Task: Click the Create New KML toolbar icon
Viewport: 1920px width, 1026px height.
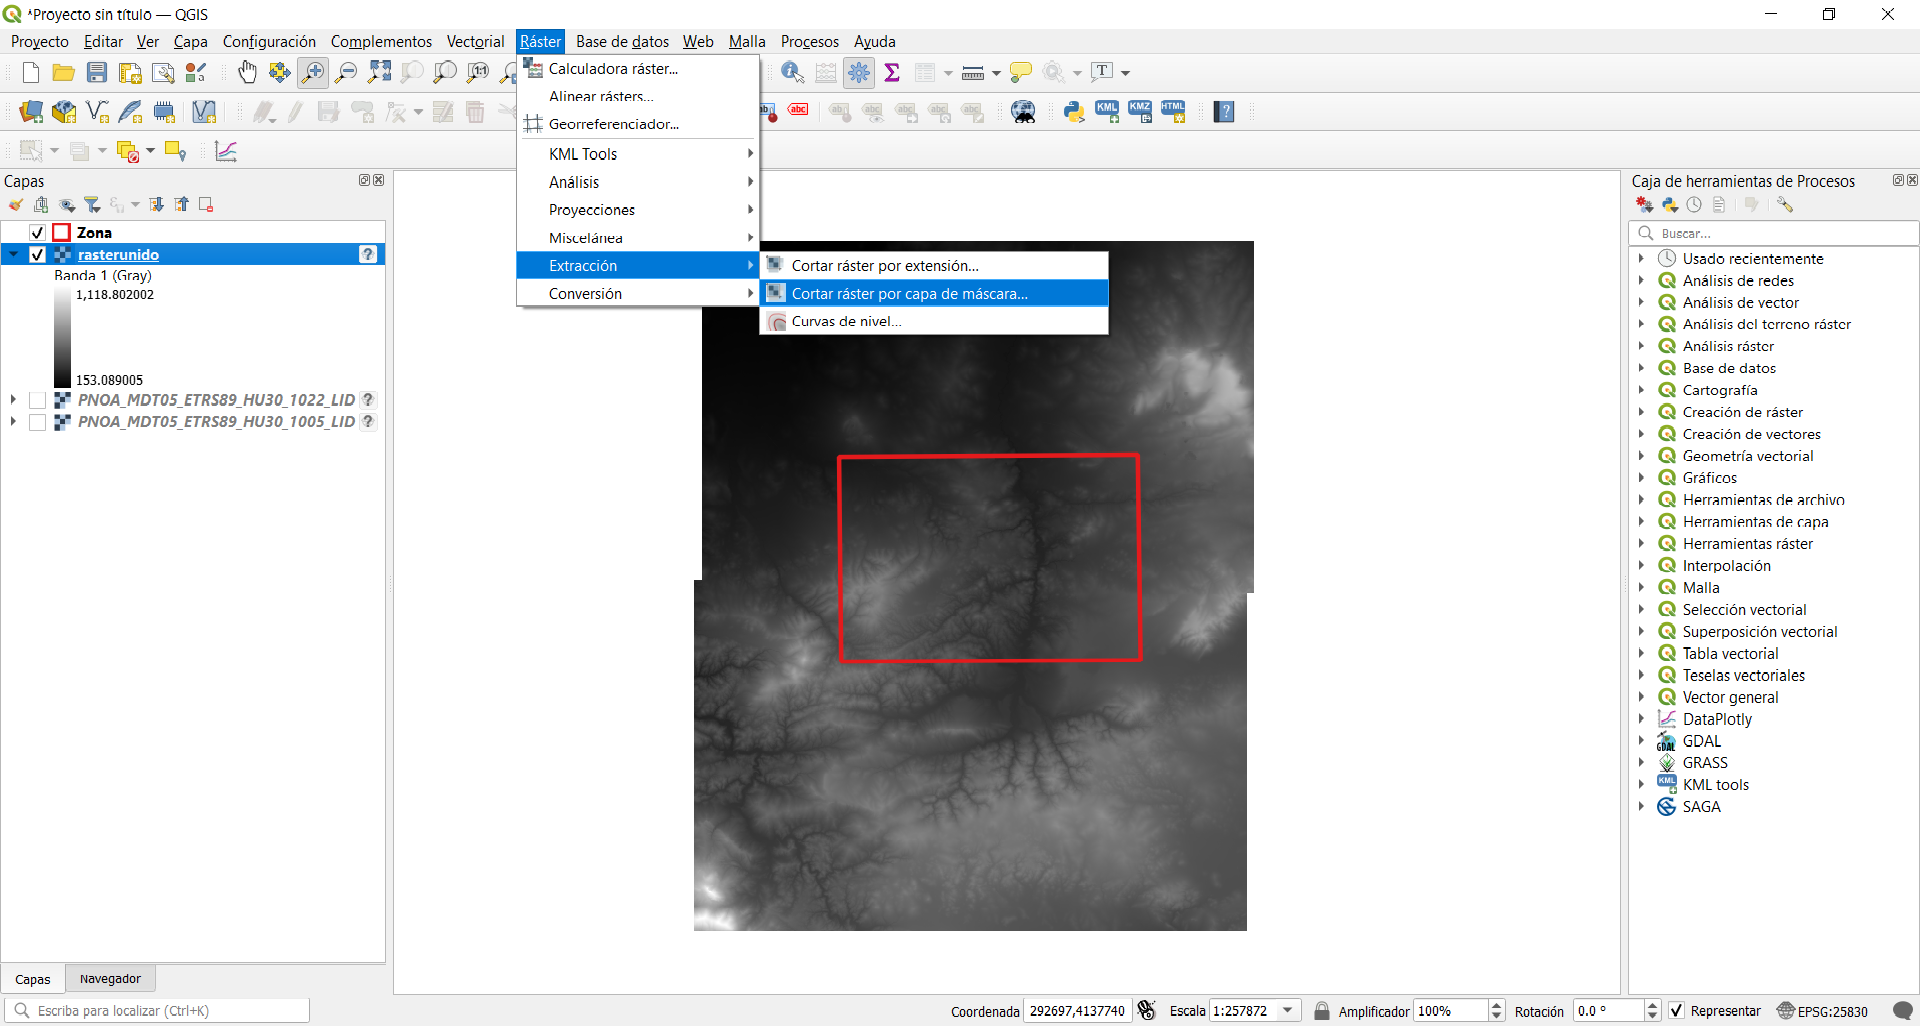Action: tap(1107, 111)
